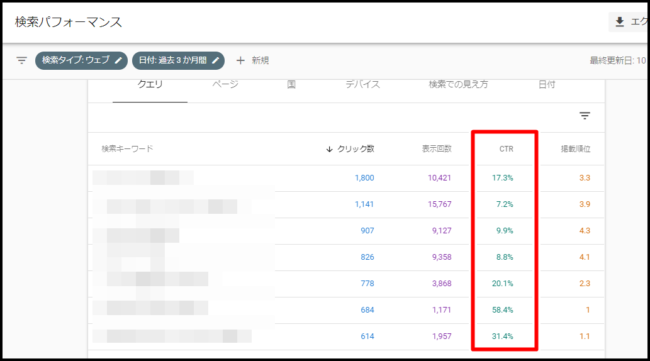Click CTR value 31.4%

(502, 337)
